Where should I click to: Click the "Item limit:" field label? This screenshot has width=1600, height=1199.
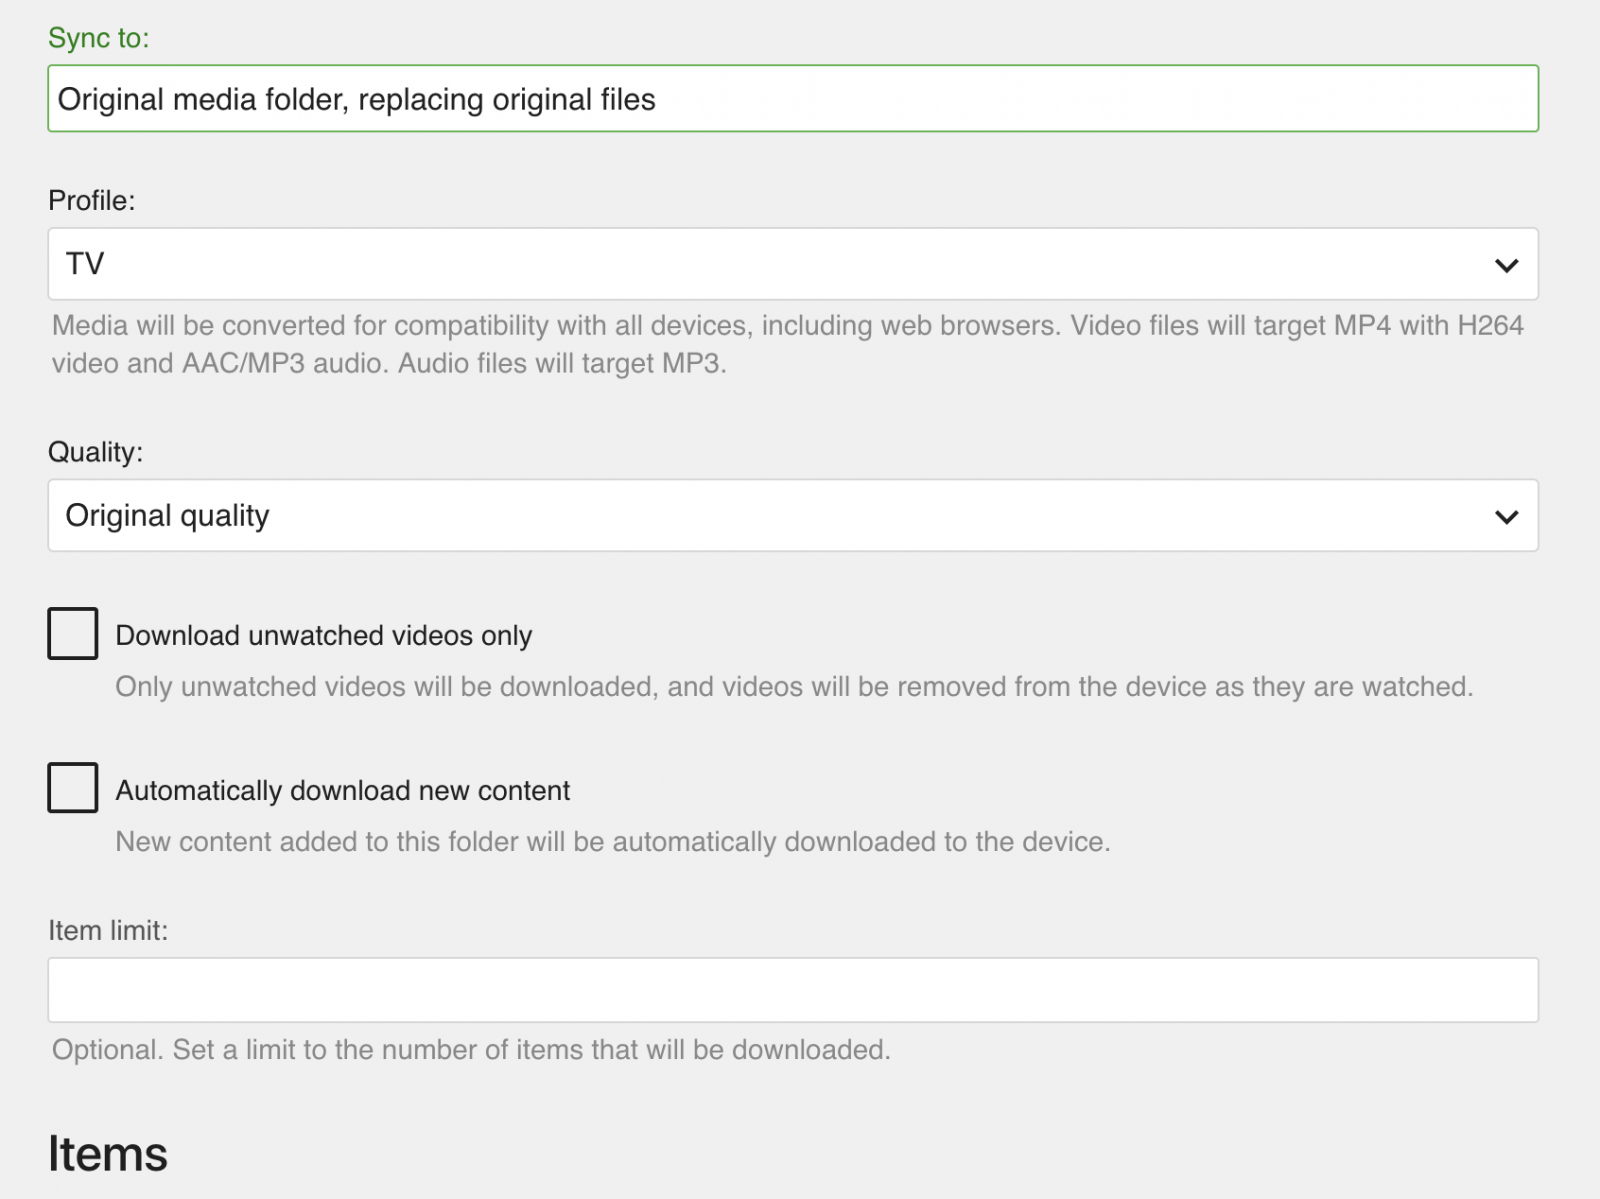pyautogui.click(x=108, y=931)
